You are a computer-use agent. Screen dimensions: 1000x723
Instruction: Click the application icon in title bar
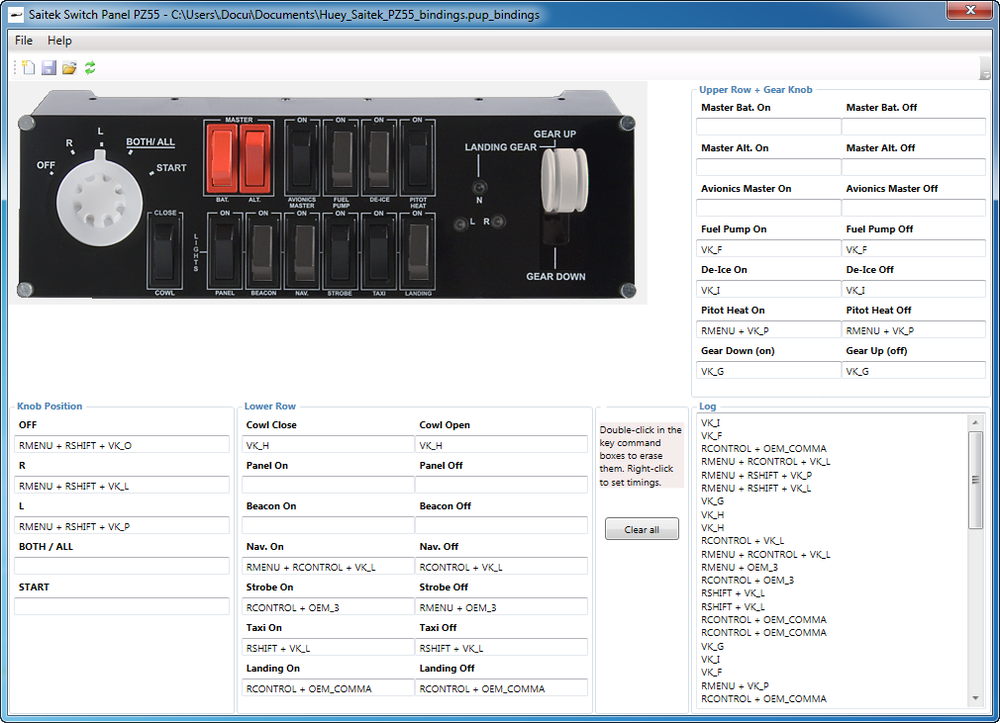pyautogui.click(x=15, y=15)
